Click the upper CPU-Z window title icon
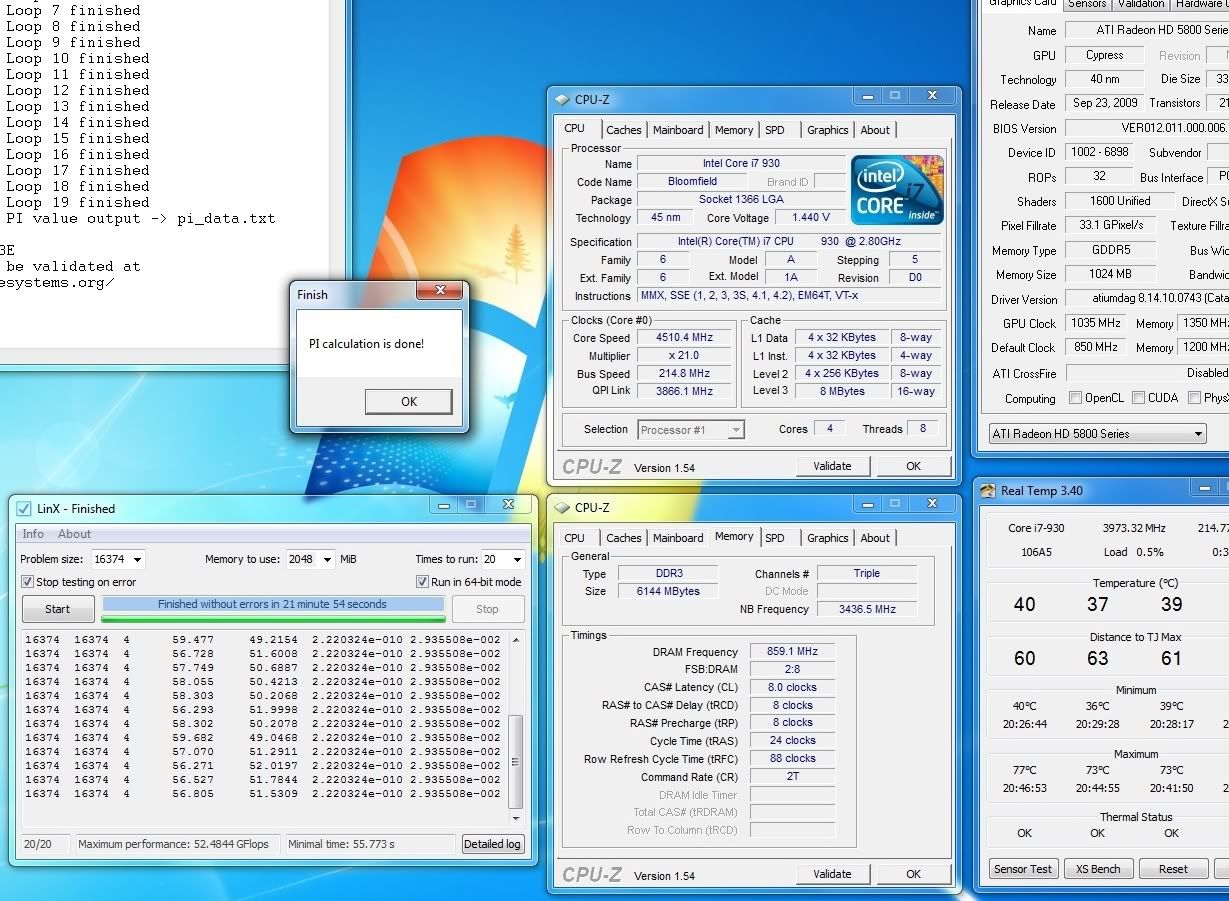Screen dimensions: 1229x901 562,99
